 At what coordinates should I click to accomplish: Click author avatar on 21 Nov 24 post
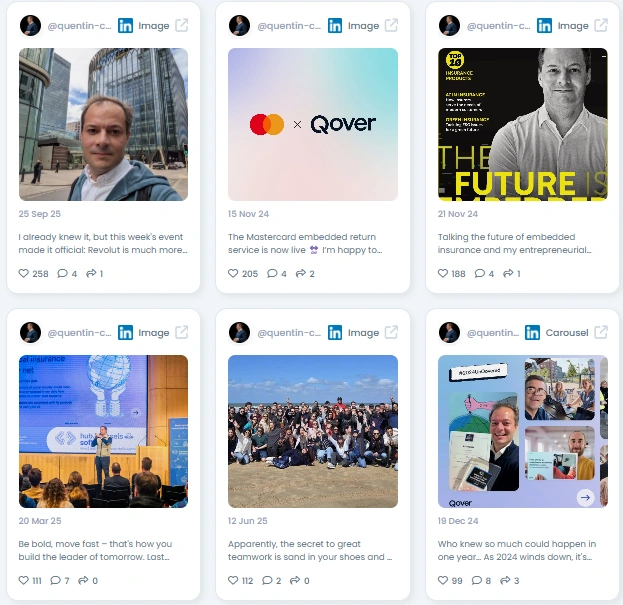point(449,25)
